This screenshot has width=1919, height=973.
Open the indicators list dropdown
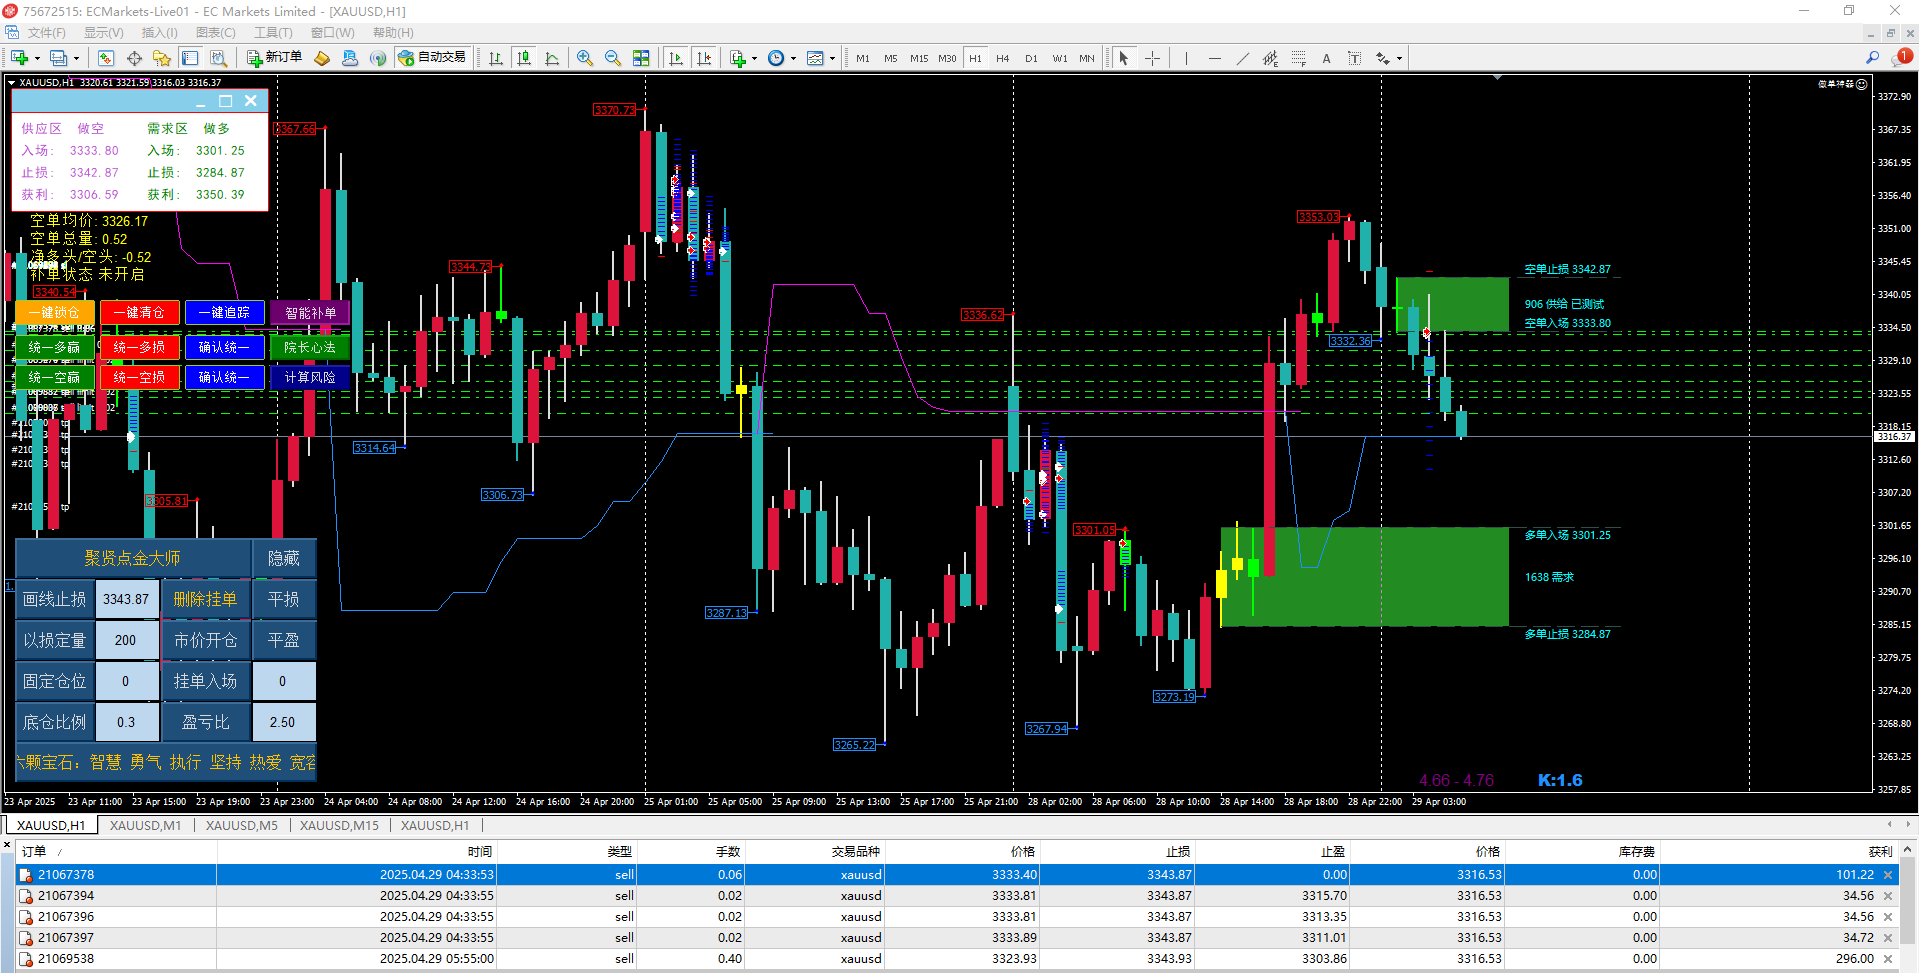pos(743,58)
